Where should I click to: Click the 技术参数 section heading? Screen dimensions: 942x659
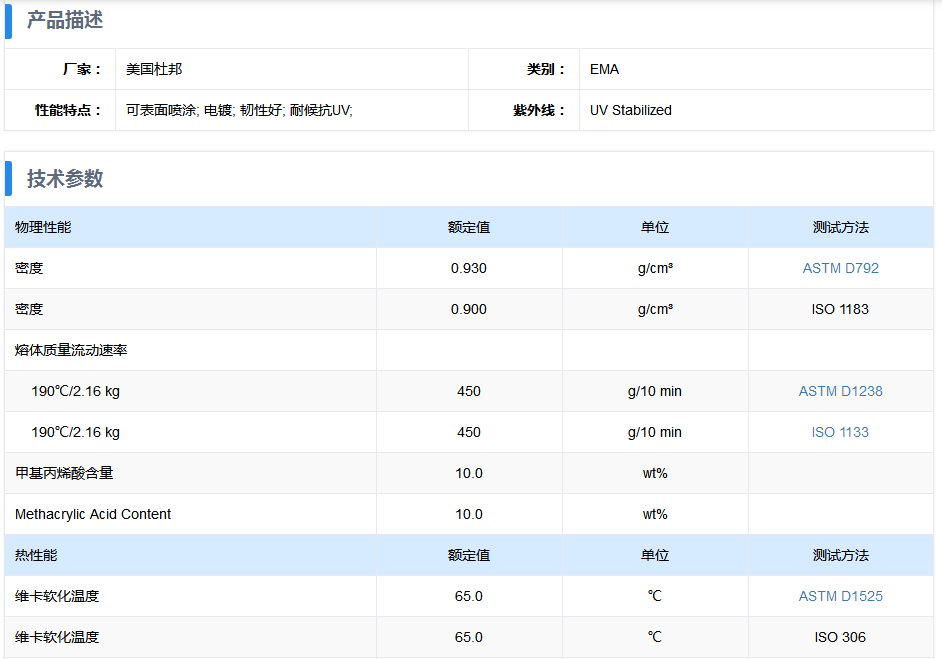pyautogui.click(x=65, y=179)
